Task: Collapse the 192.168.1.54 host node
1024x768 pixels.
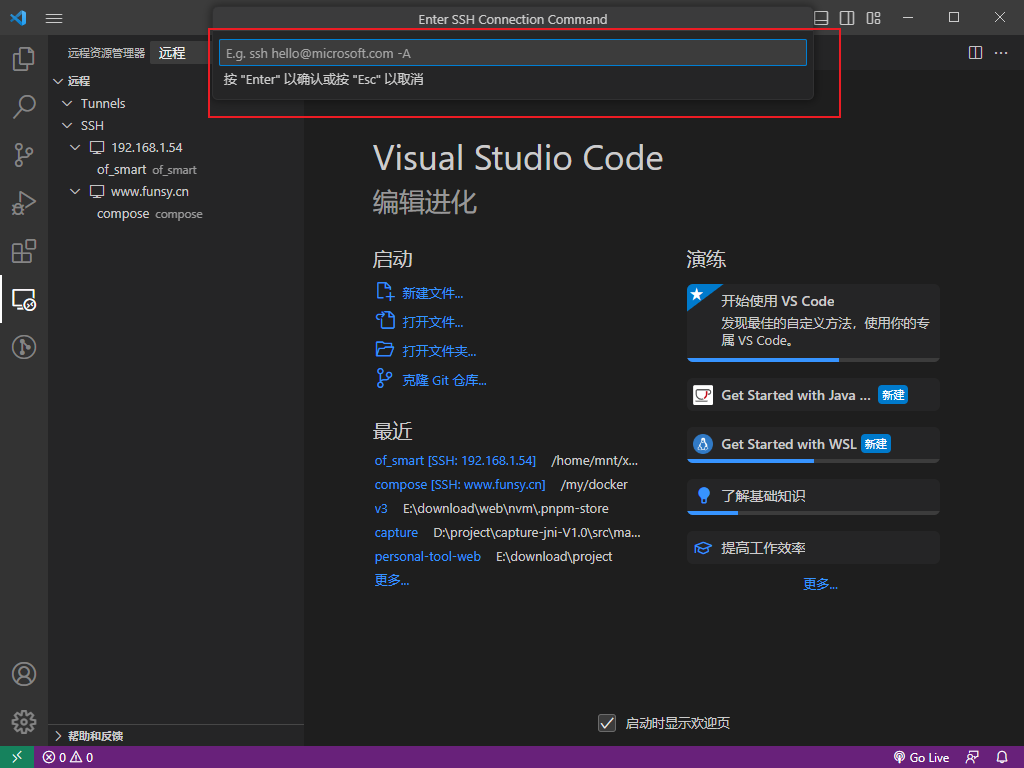Action: click(75, 148)
